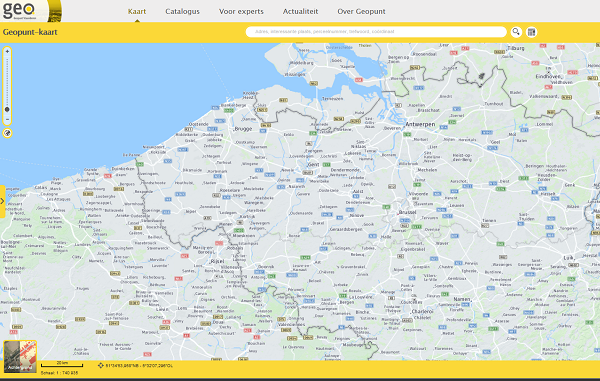
Task: Click the Geopunt-kaart title
Action: [30, 32]
